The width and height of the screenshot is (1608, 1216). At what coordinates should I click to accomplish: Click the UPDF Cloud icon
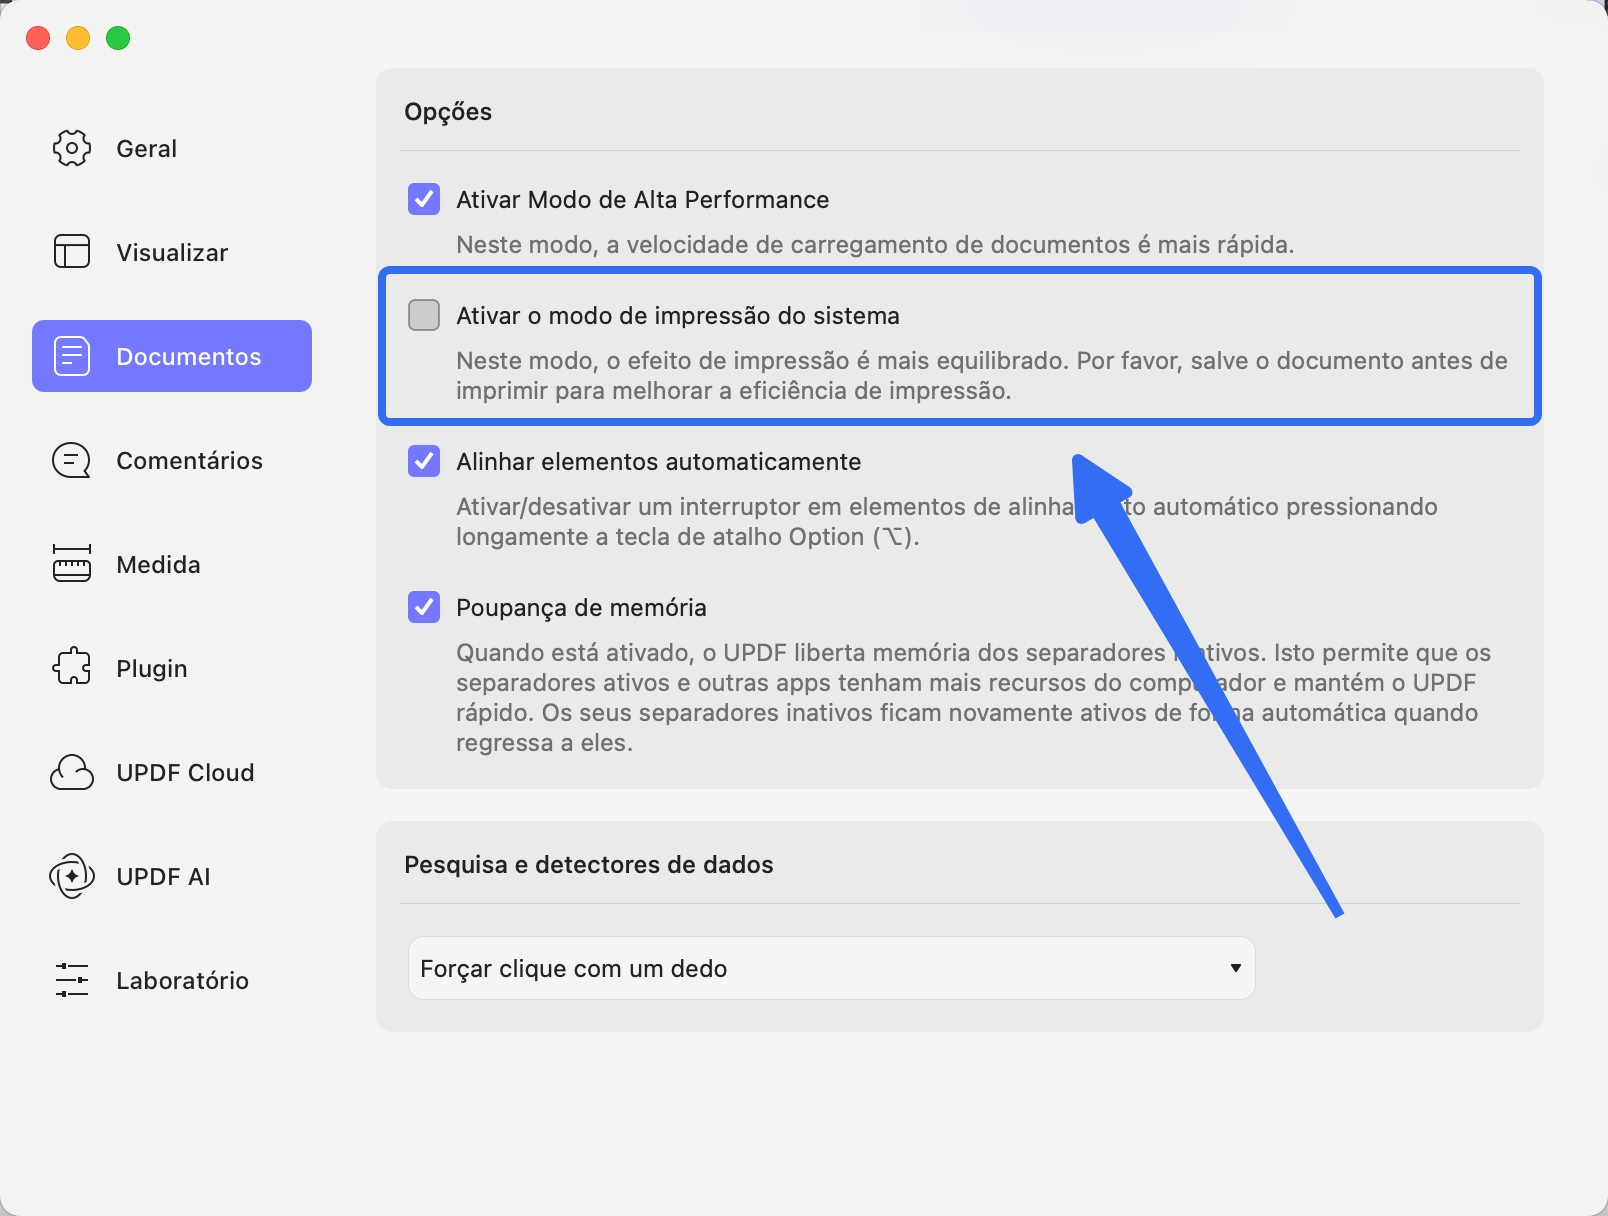click(x=72, y=772)
